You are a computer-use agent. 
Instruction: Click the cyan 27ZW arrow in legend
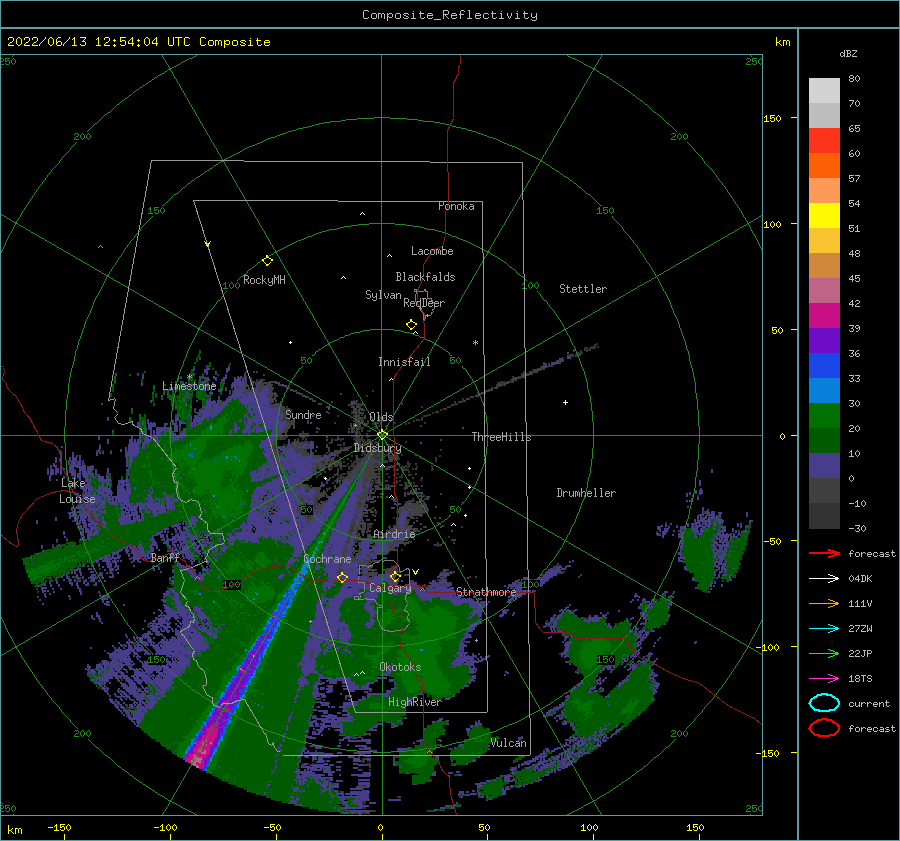click(824, 629)
